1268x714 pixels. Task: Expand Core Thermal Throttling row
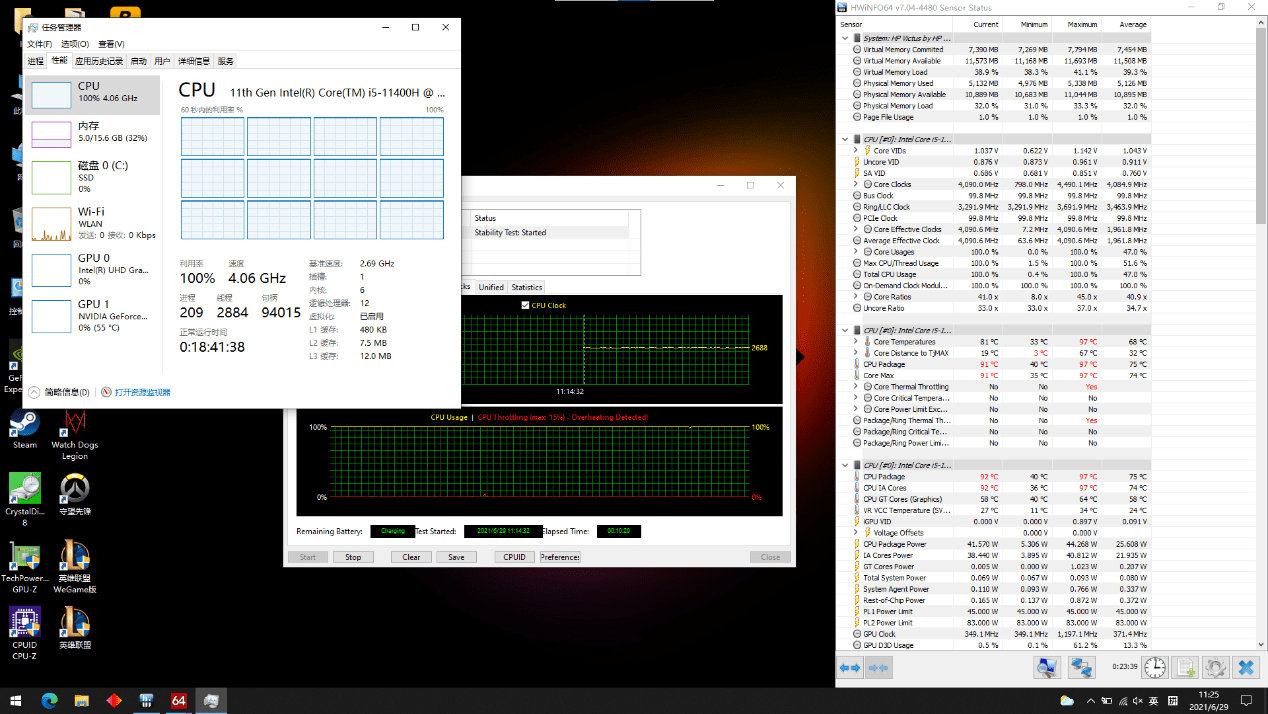point(856,387)
